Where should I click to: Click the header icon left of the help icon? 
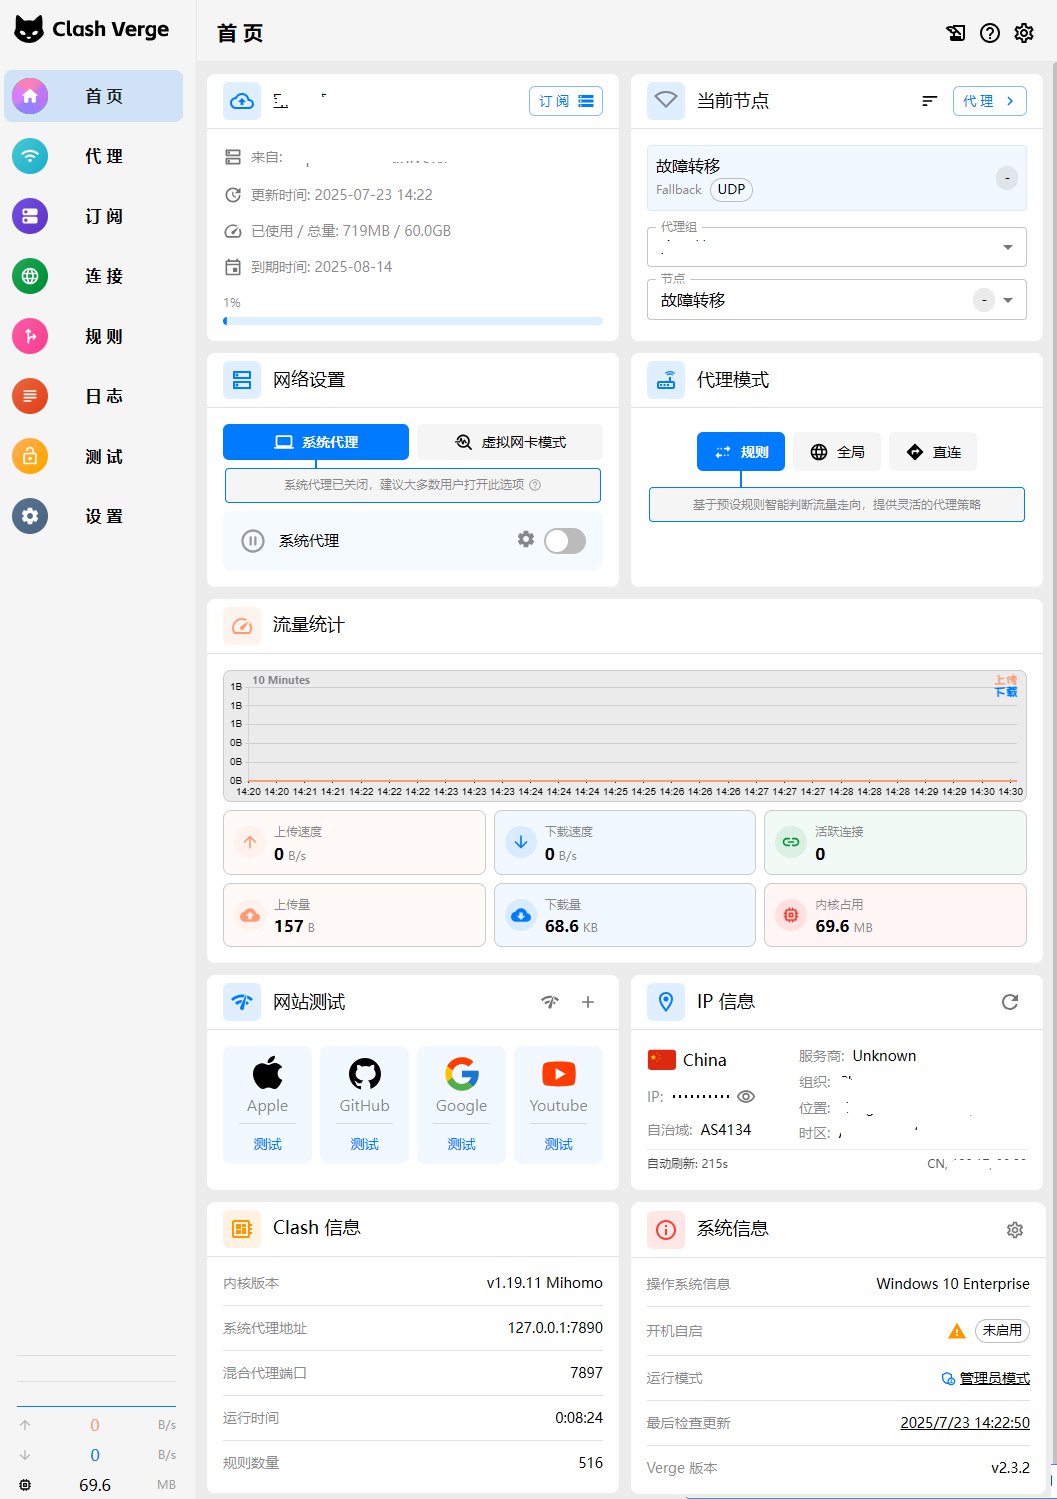[956, 33]
